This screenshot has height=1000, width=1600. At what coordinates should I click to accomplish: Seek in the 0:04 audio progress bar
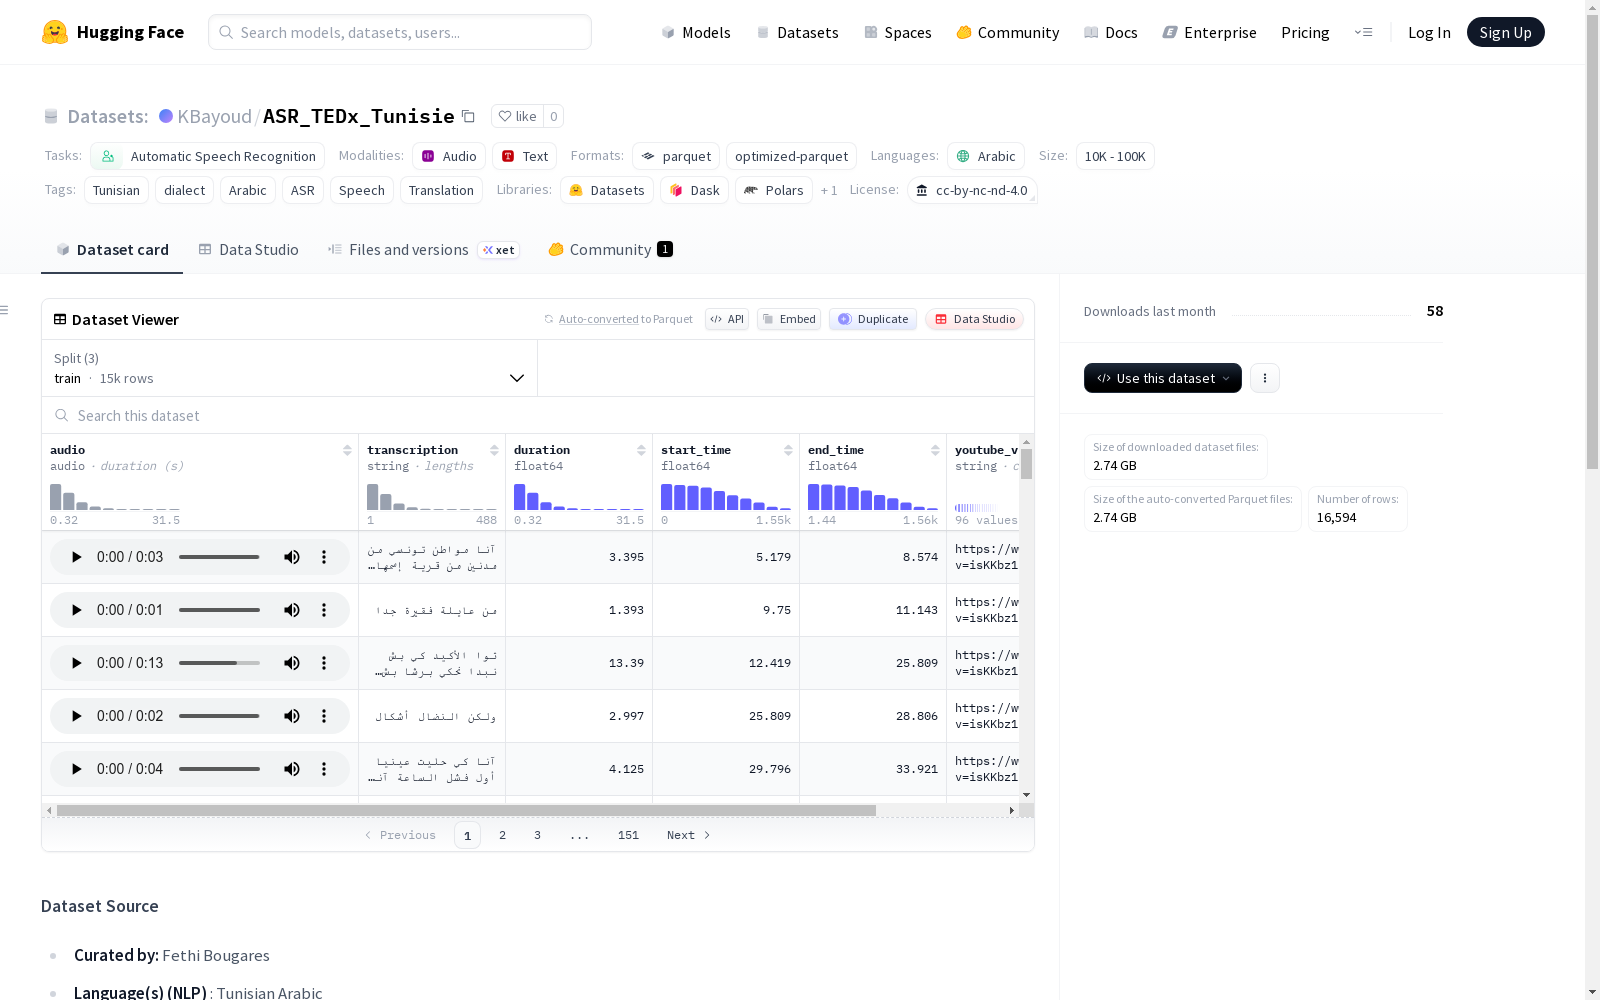click(219, 769)
